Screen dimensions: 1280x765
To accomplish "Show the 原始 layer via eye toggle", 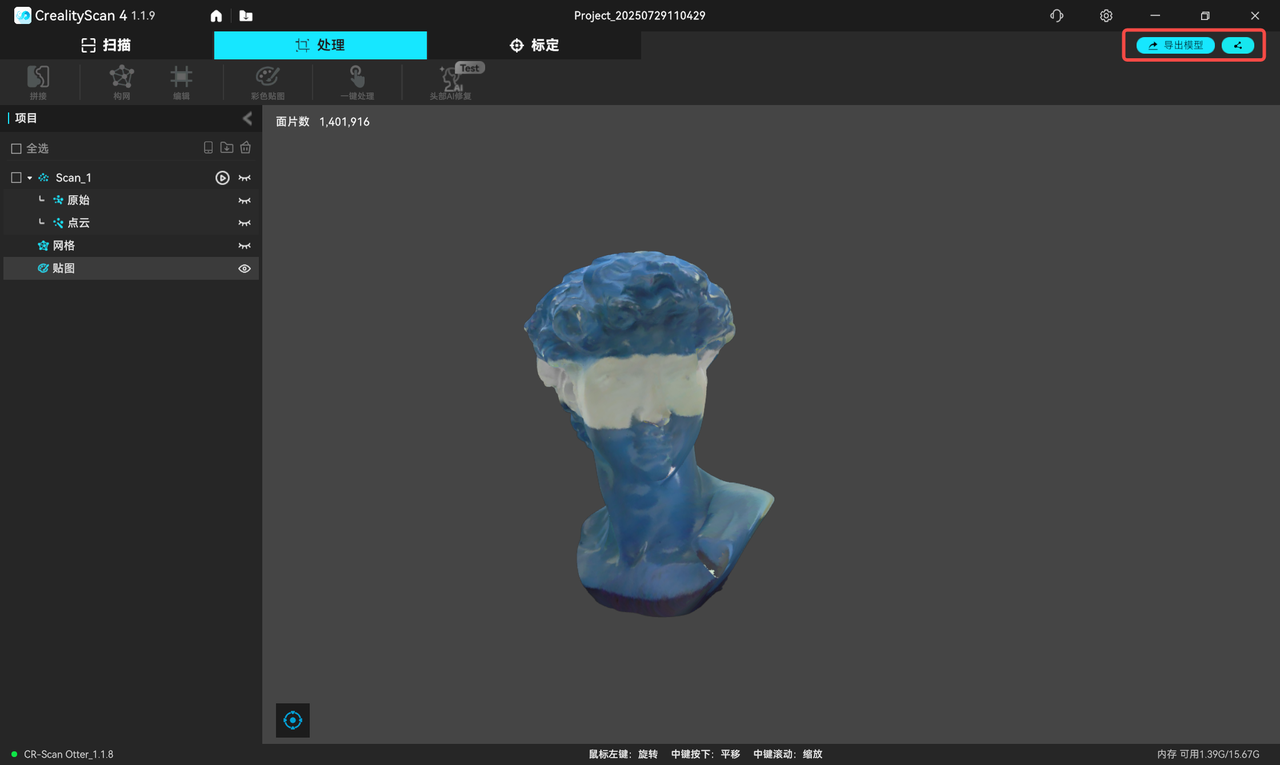I will point(244,200).
